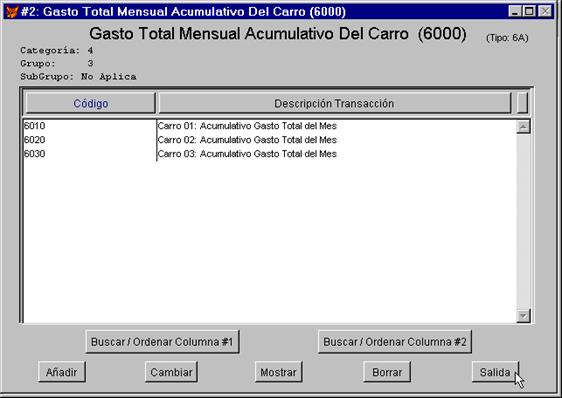This screenshot has width=562, height=398.
Task: Click Buscar / Ordenar Columna #2
Action: (x=395, y=342)
